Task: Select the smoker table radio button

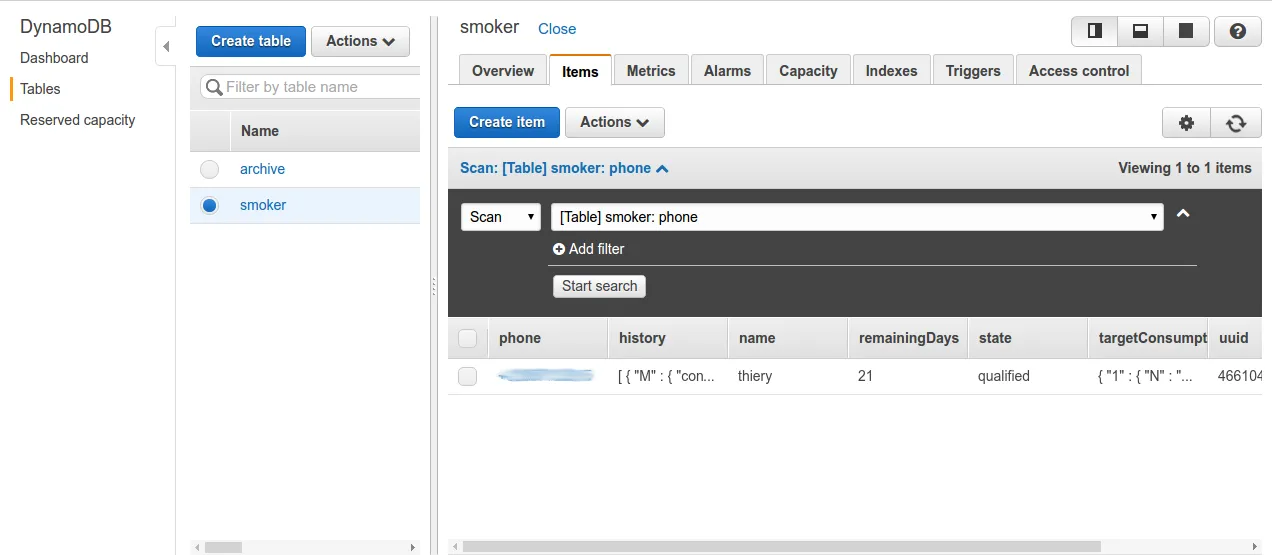Action: [x=209, y=205]
